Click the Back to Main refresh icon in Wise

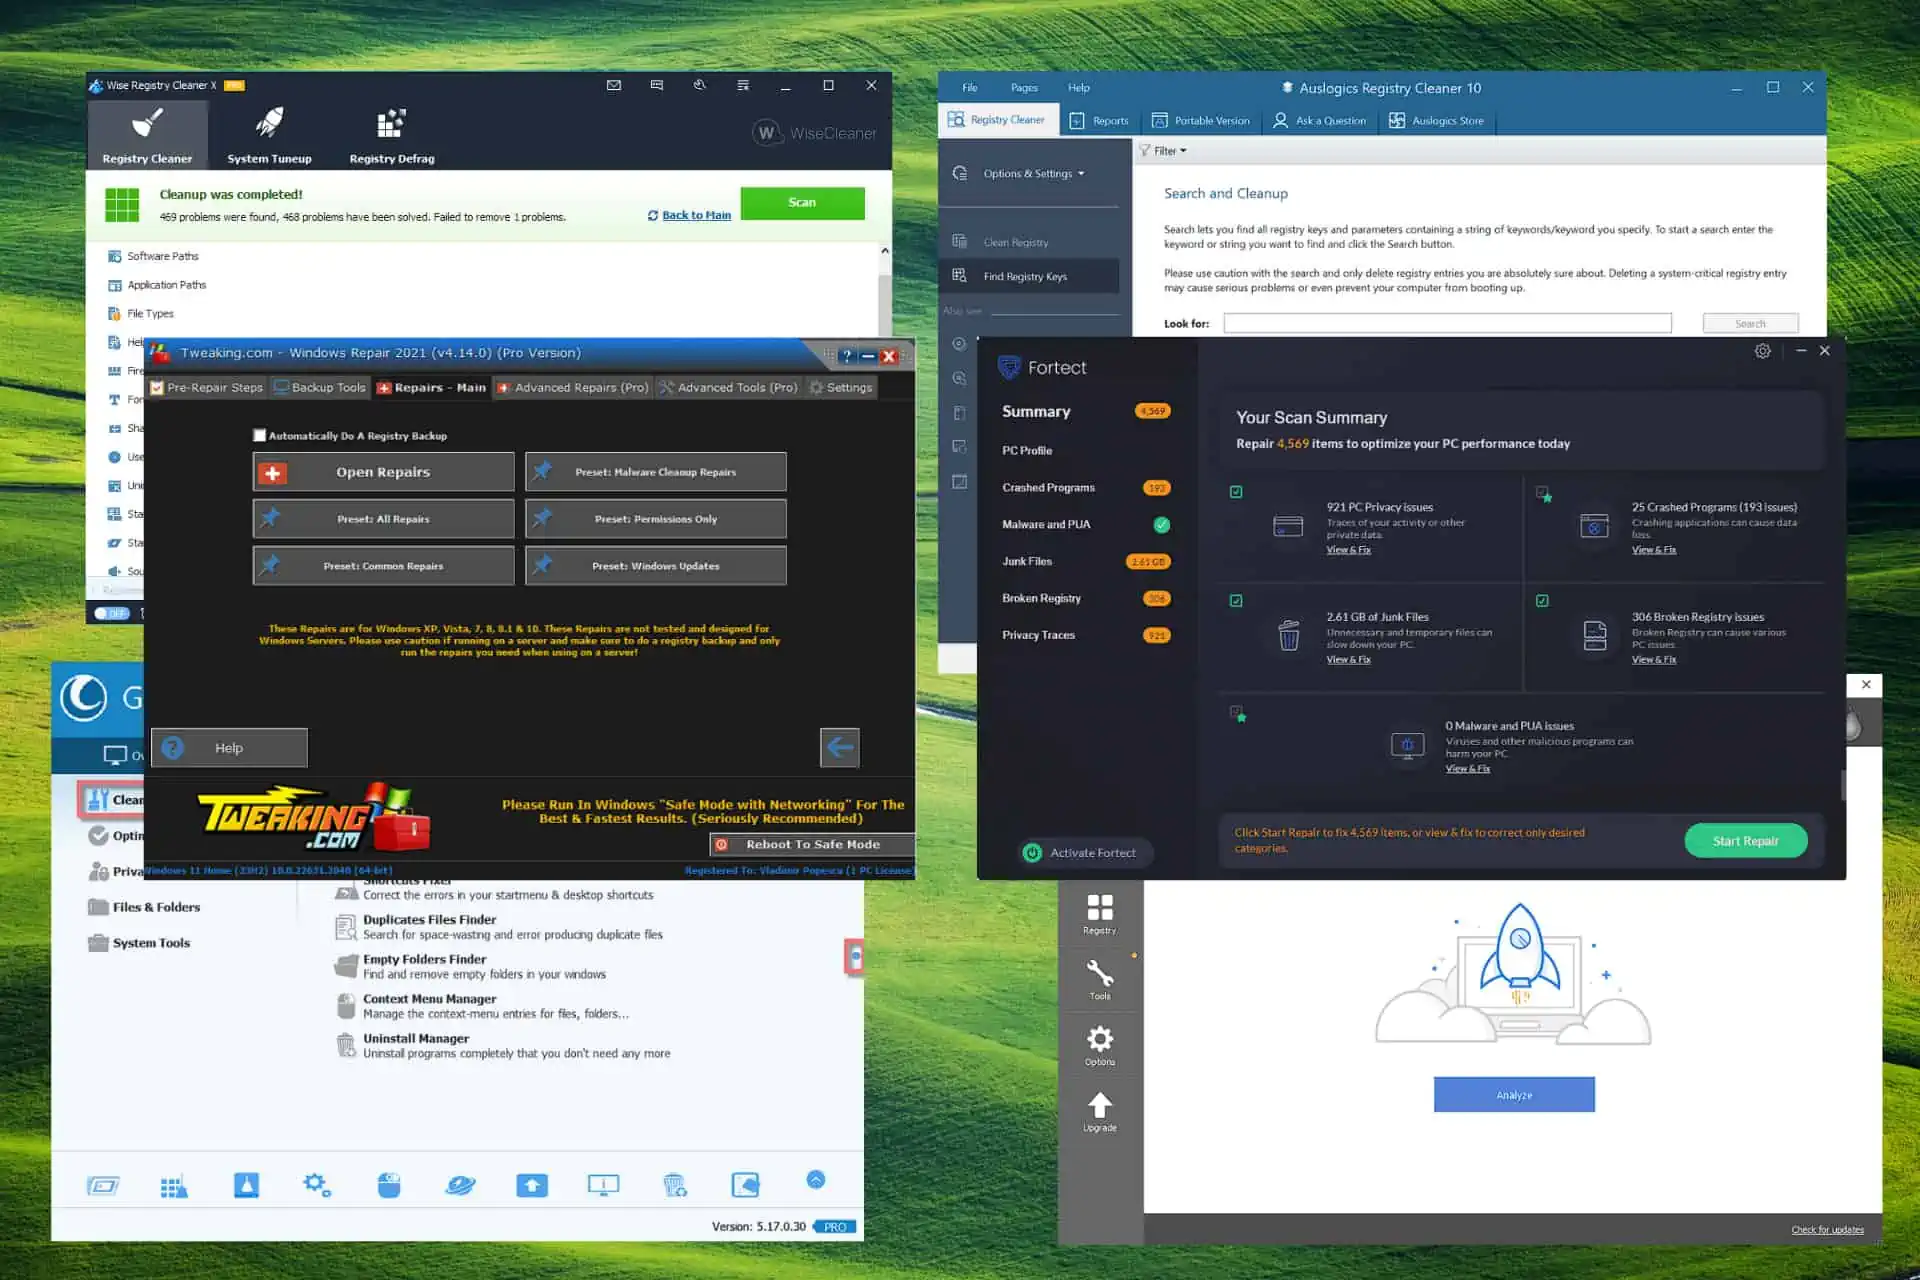pos(653,215)
